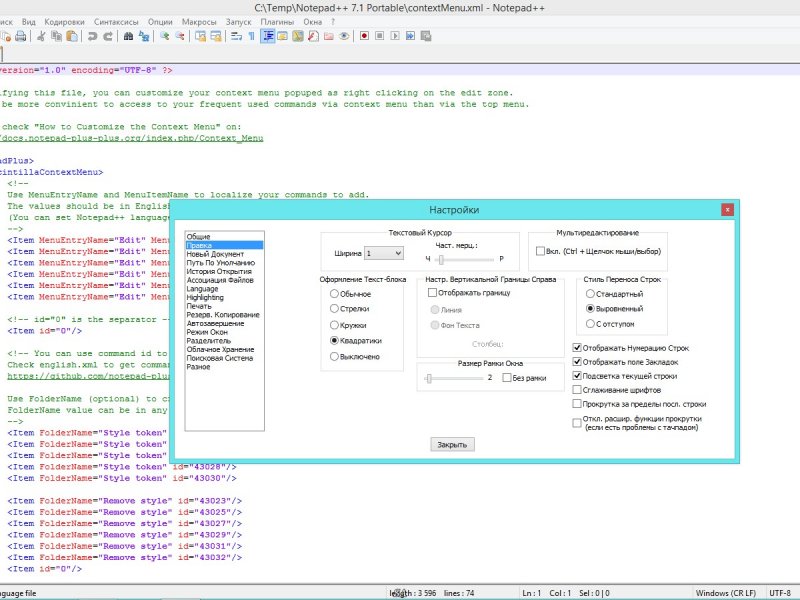The height and width of the screenshot is (600, 800).
Task: Close the Настройки dialog with X
Action: pos(727,209)
